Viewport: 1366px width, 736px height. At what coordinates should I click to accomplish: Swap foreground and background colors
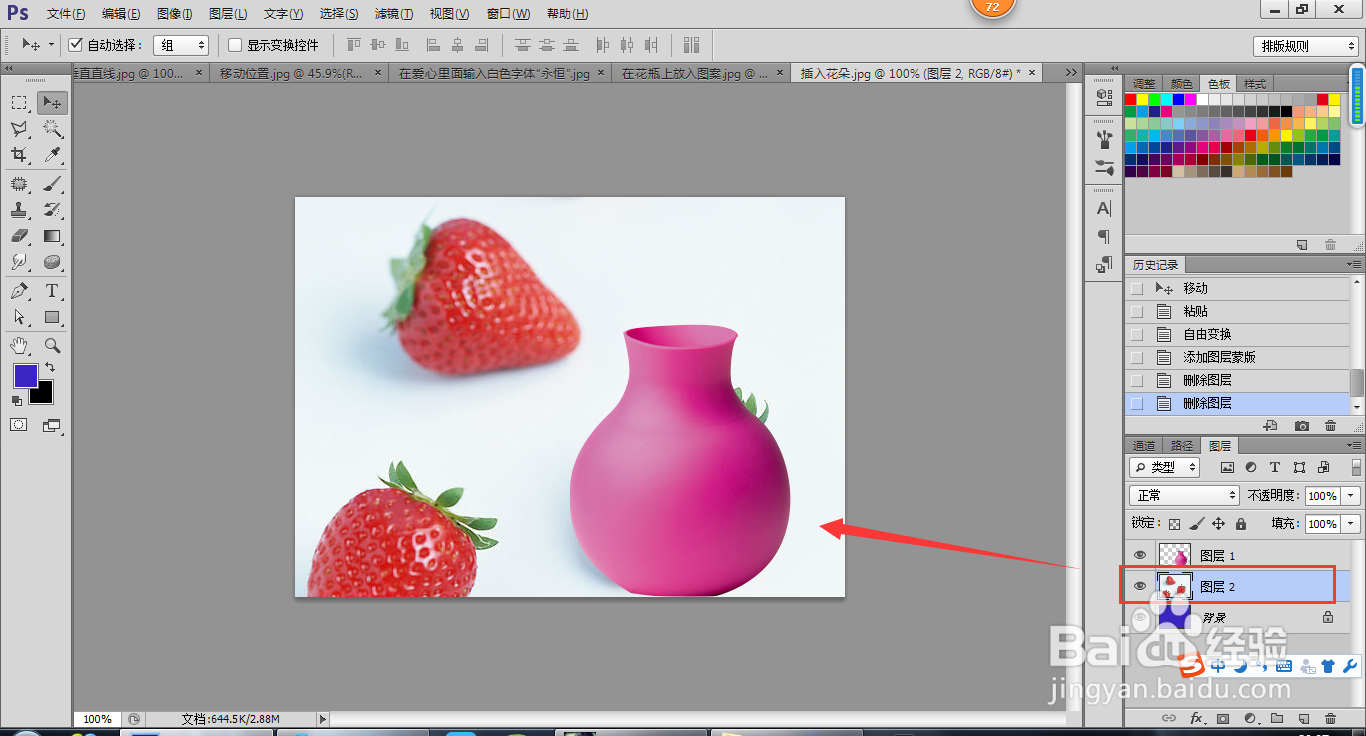click(50, 368)
